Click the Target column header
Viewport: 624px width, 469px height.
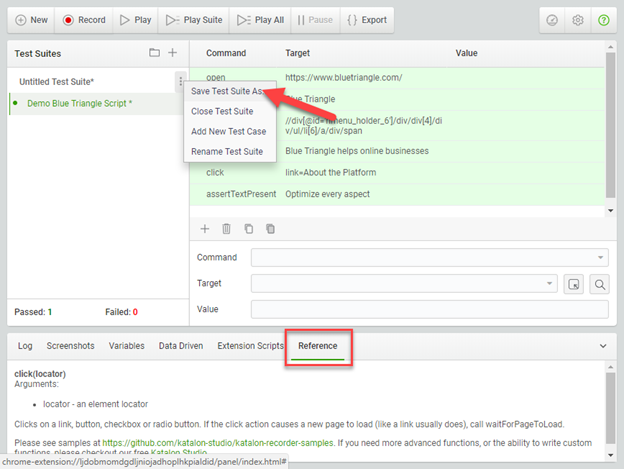coord(297,53)
